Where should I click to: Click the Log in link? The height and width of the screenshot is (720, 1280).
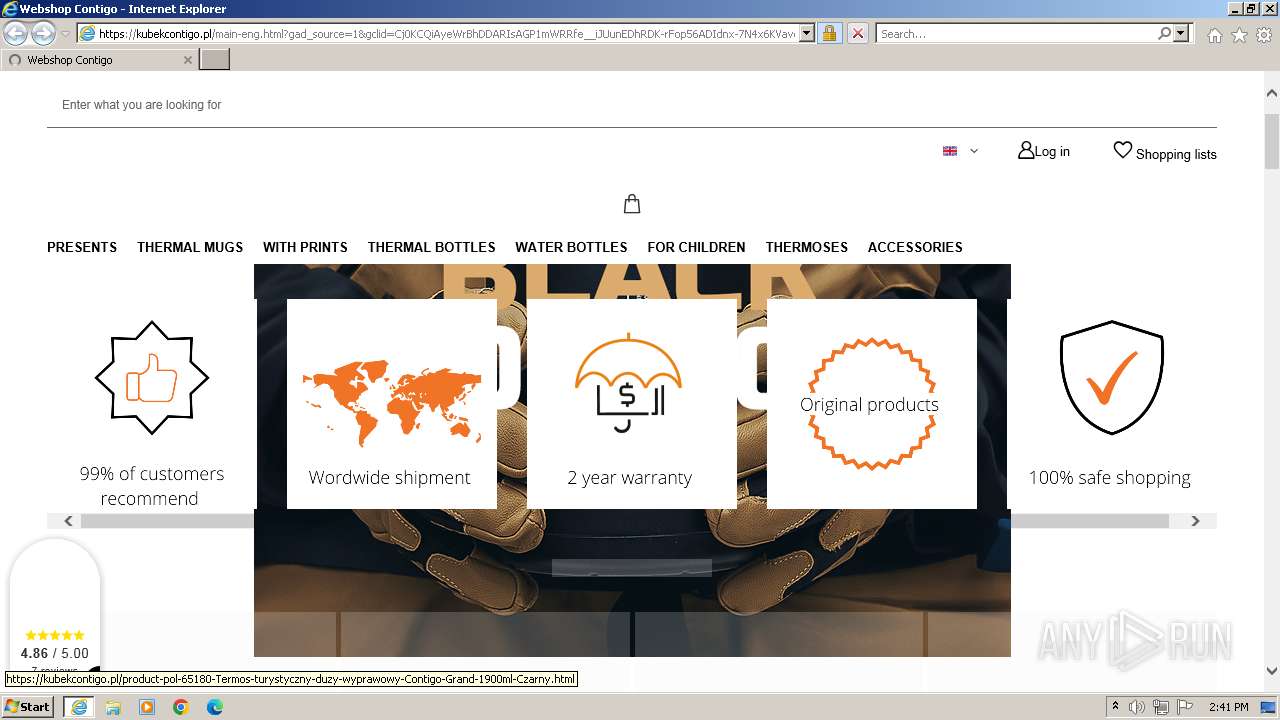[1052, 152]
